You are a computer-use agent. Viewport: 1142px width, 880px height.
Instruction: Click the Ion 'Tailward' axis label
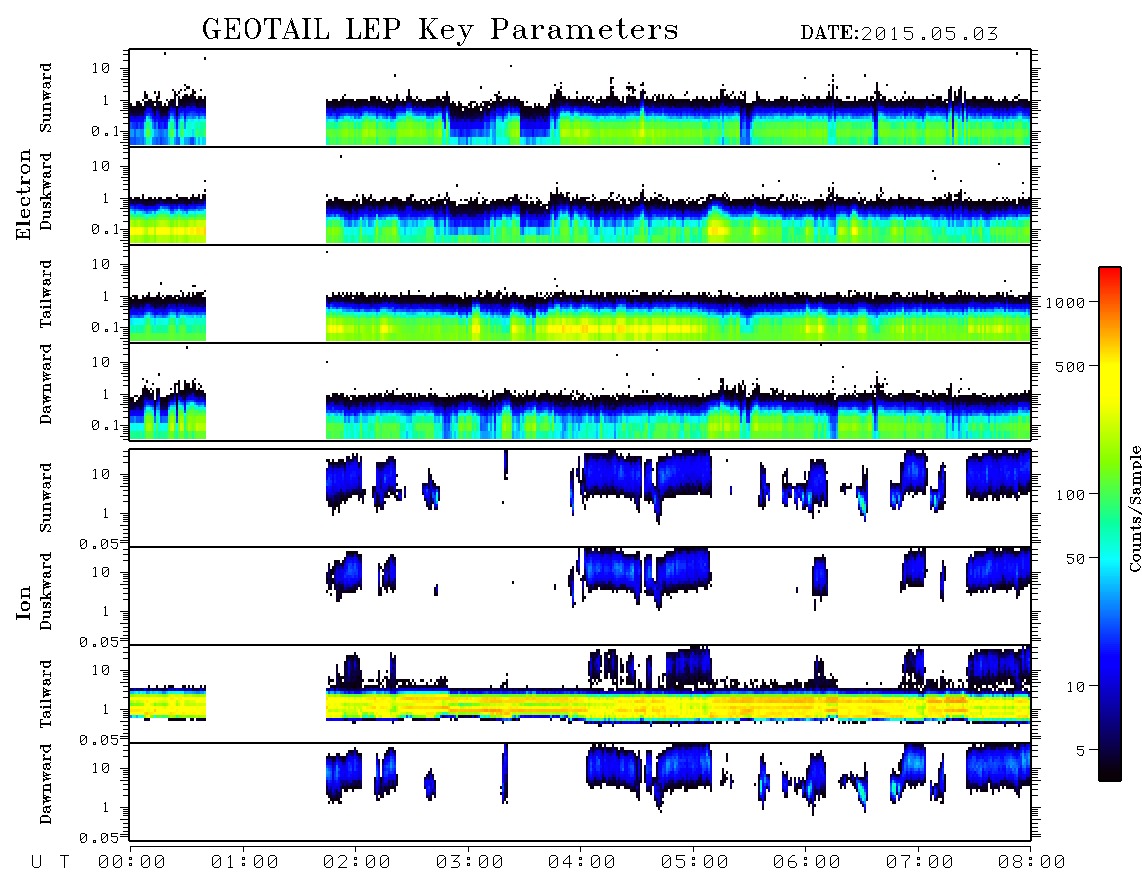coord(45,694)
